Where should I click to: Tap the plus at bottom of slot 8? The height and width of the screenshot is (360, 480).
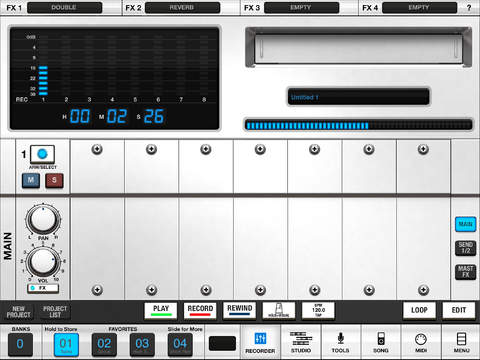pyautogui.click(x=423, y=290)
